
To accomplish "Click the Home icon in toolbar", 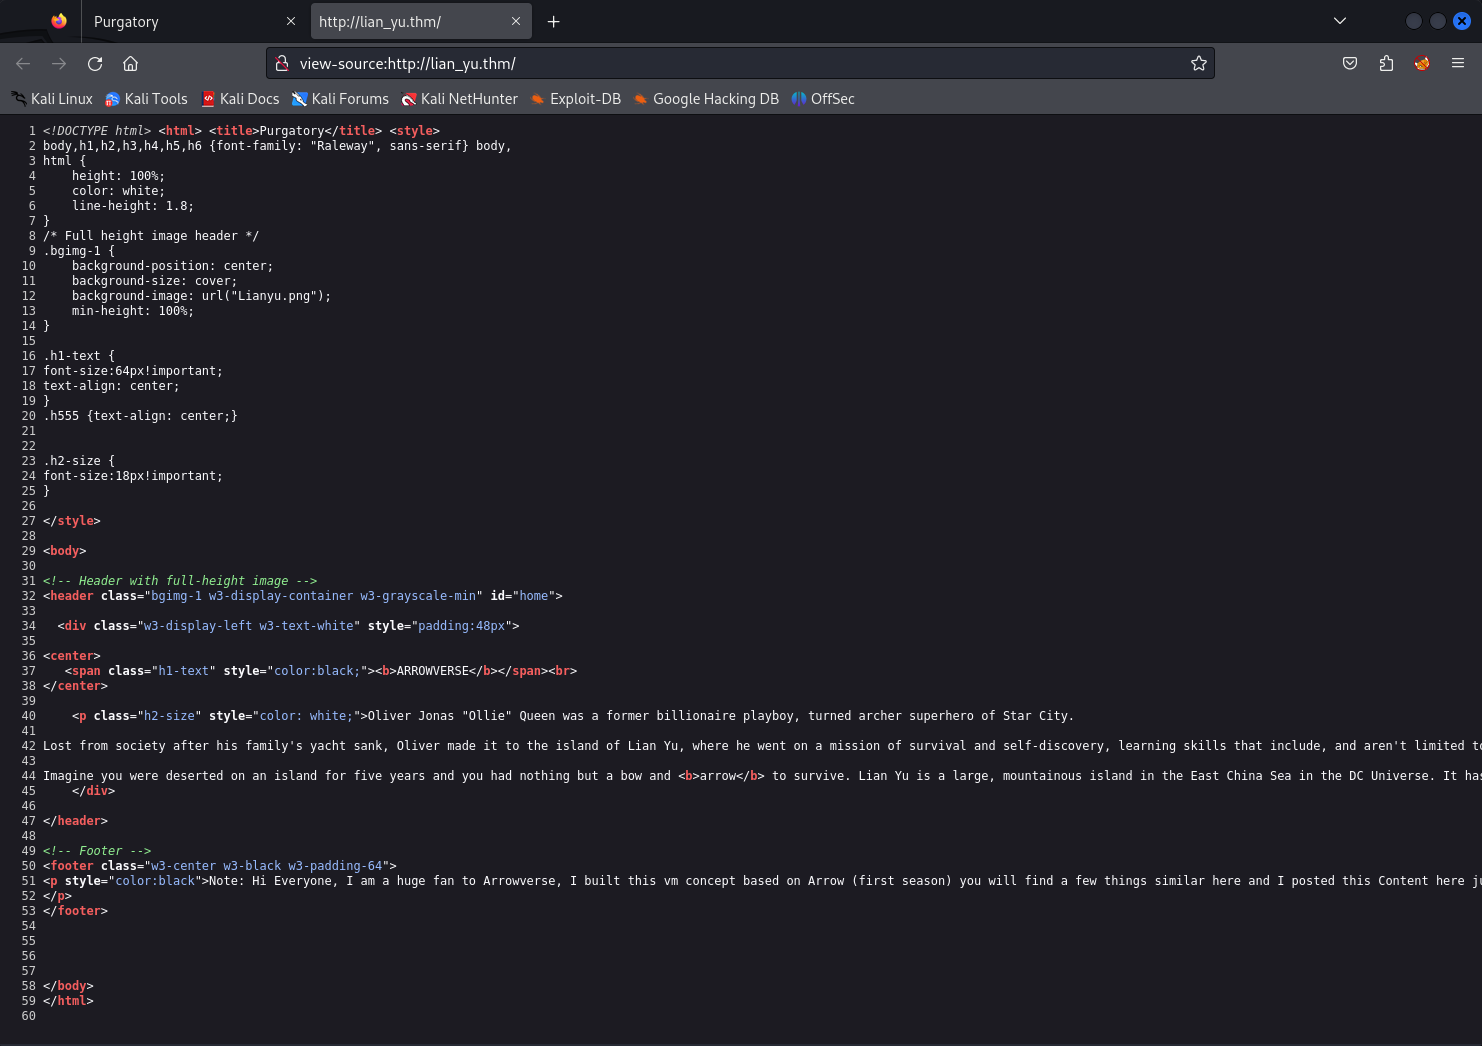I will [130, 64].
